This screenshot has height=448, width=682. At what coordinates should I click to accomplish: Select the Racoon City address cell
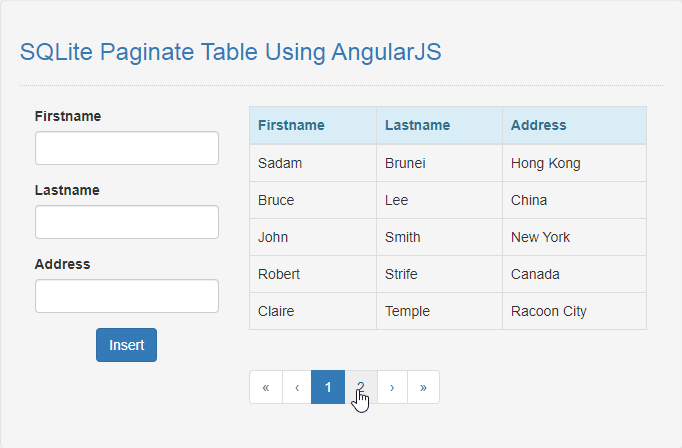click(x=574, y=311)
